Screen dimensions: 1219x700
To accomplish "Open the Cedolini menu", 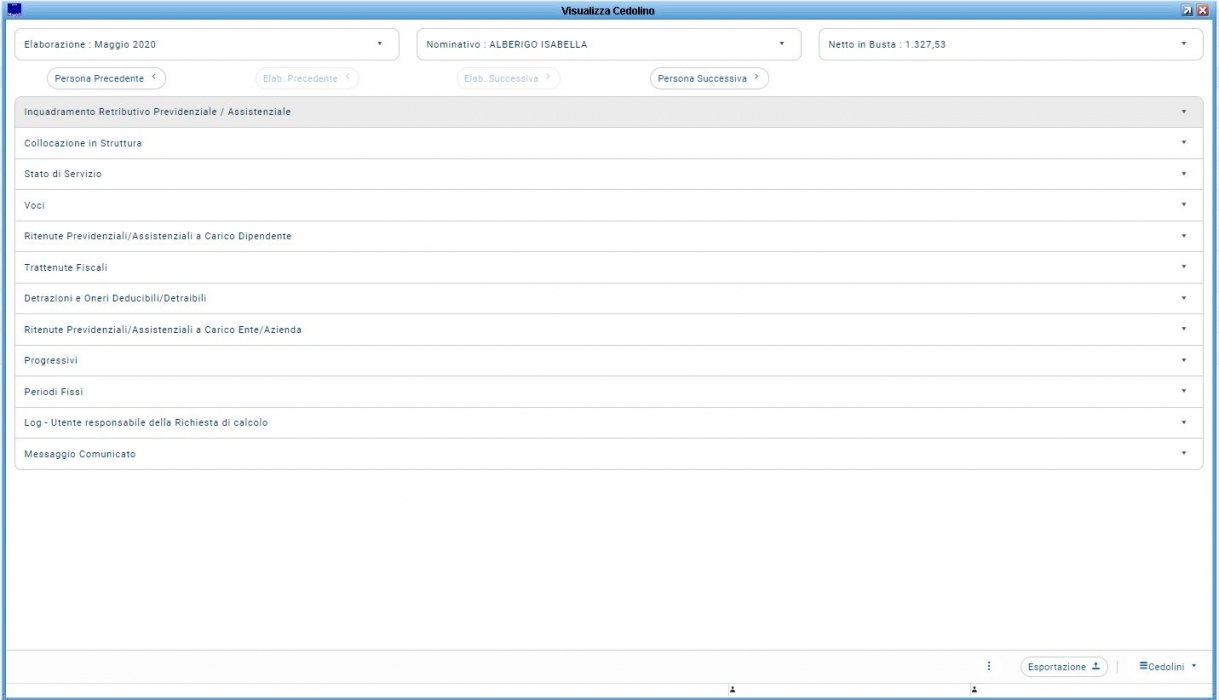I will click(1167, 667).
